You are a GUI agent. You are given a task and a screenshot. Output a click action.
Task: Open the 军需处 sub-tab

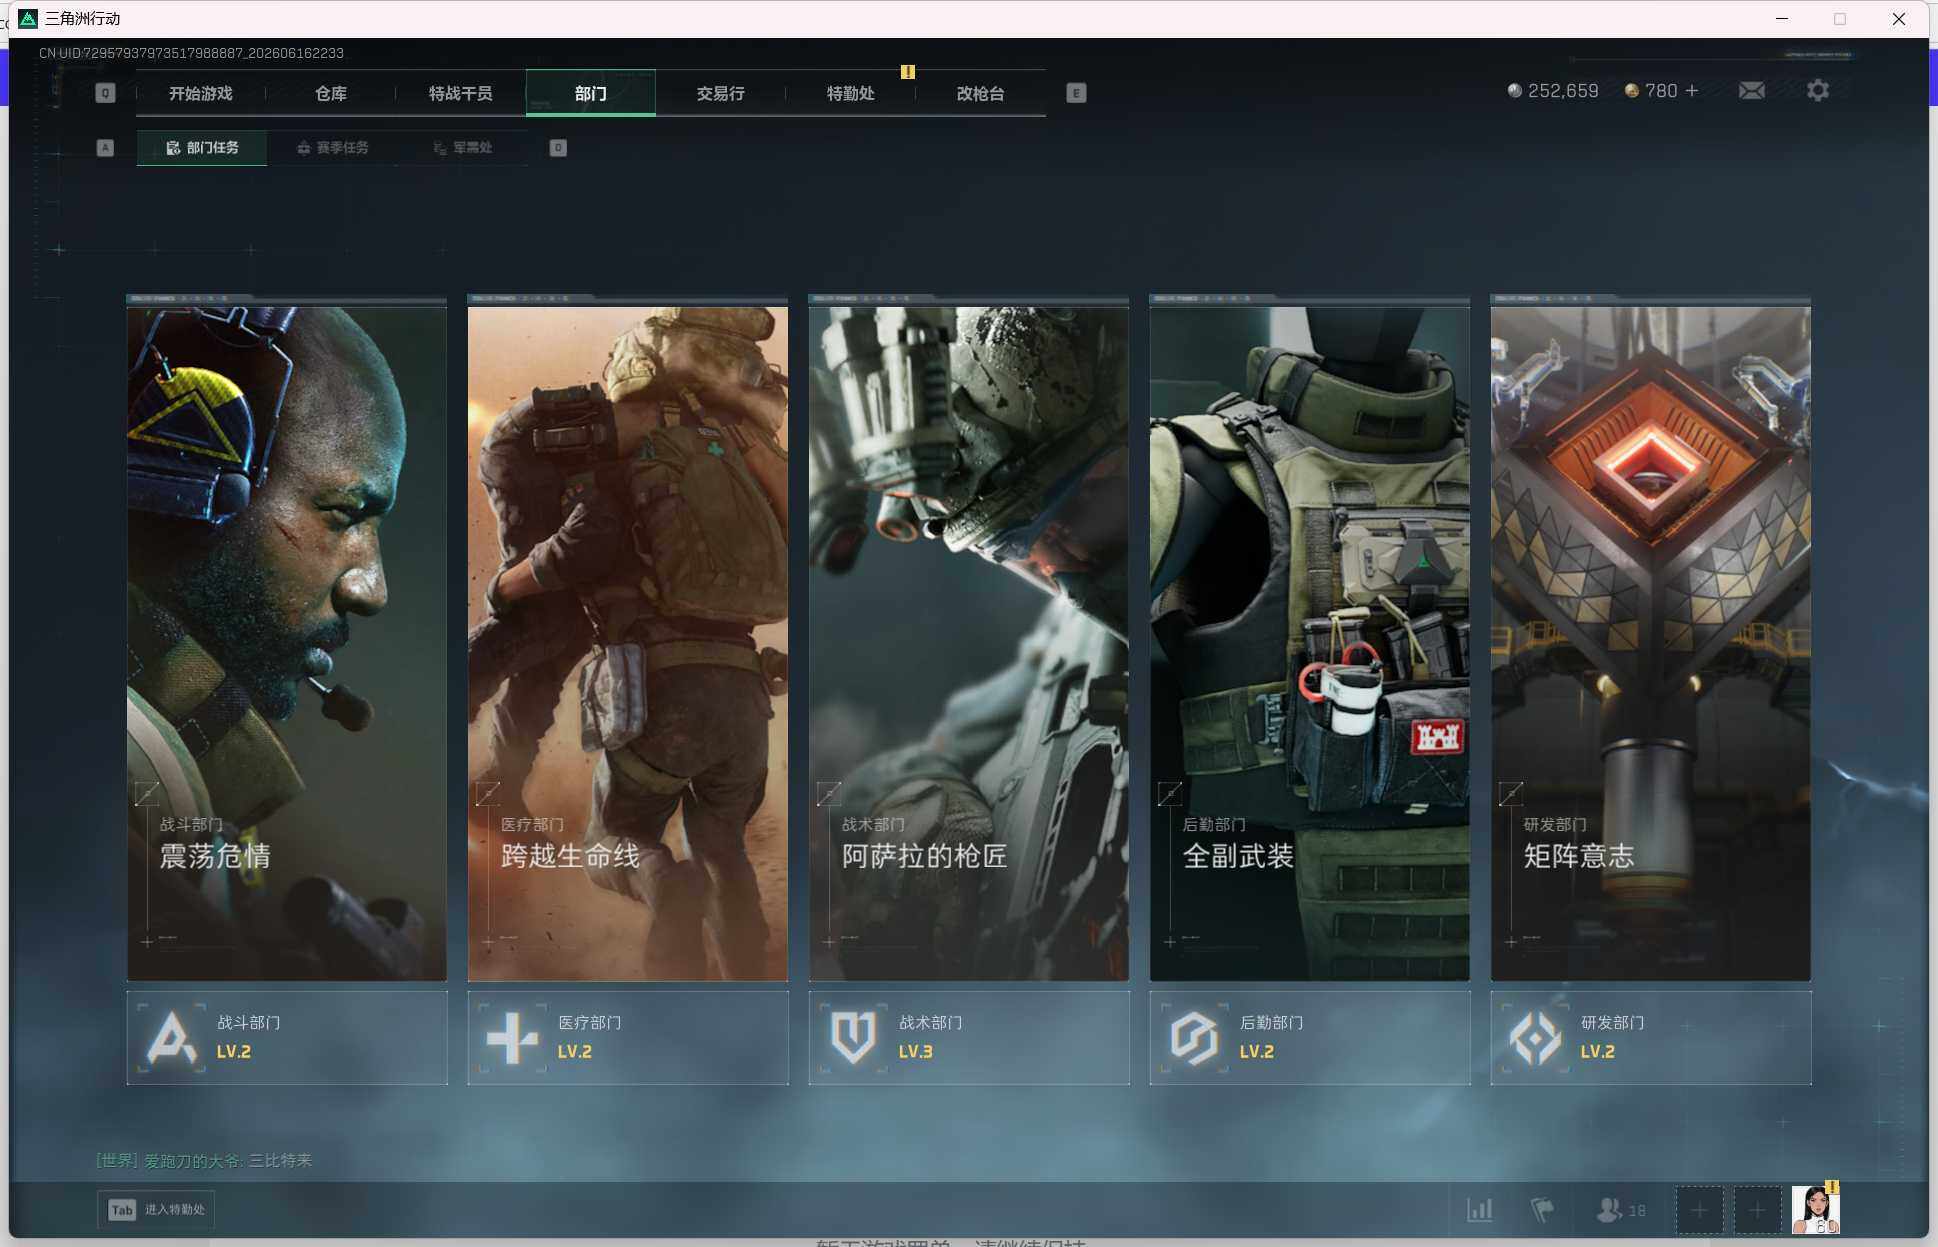[x=463, y=148]
